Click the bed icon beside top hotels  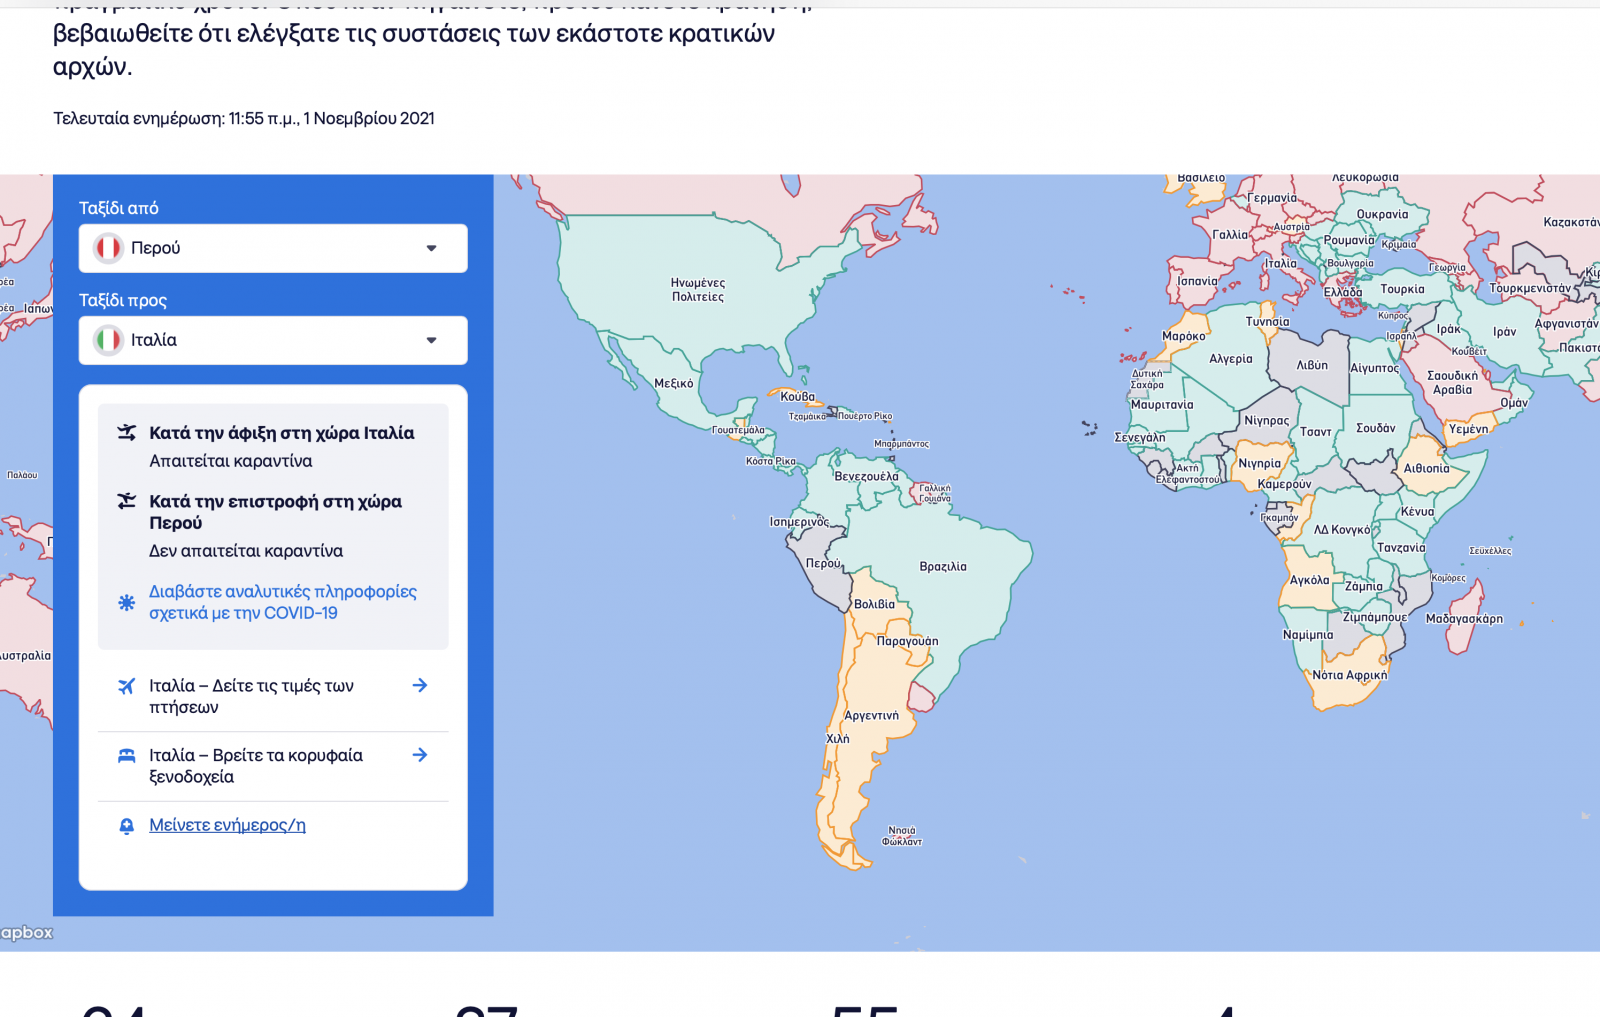coord(126,756)
